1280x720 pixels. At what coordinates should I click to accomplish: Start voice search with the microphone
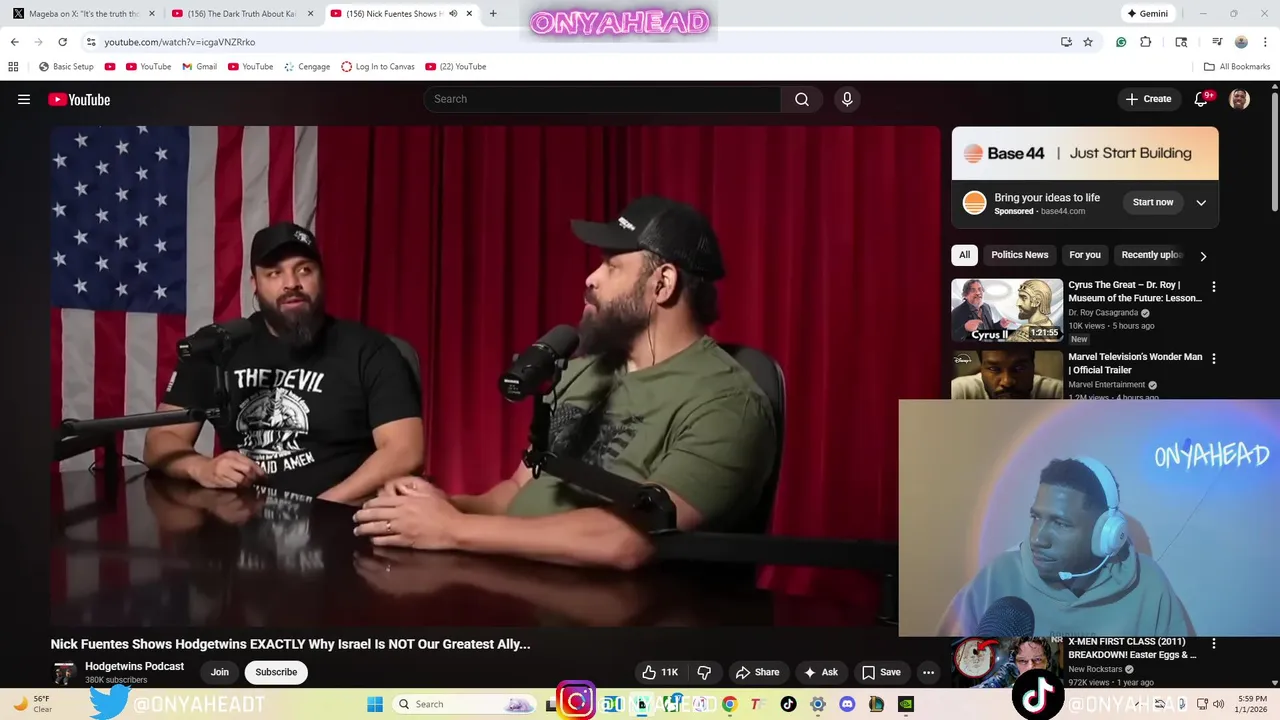tap(847, 99)
